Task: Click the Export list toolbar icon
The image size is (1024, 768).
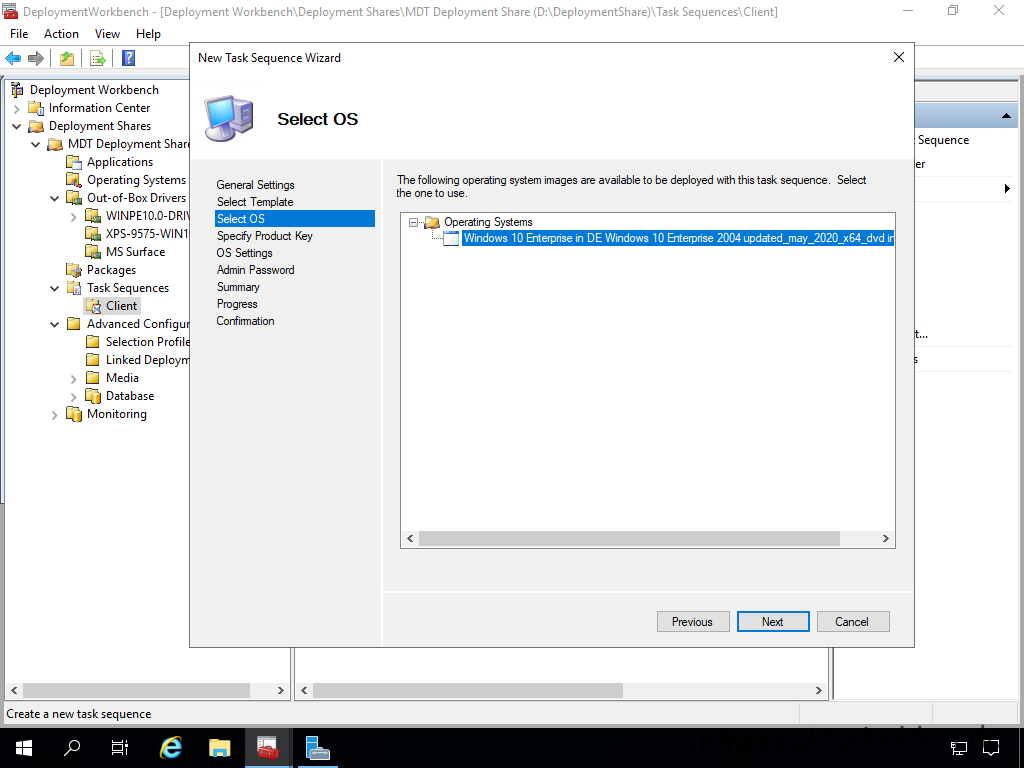Action: 97,58
